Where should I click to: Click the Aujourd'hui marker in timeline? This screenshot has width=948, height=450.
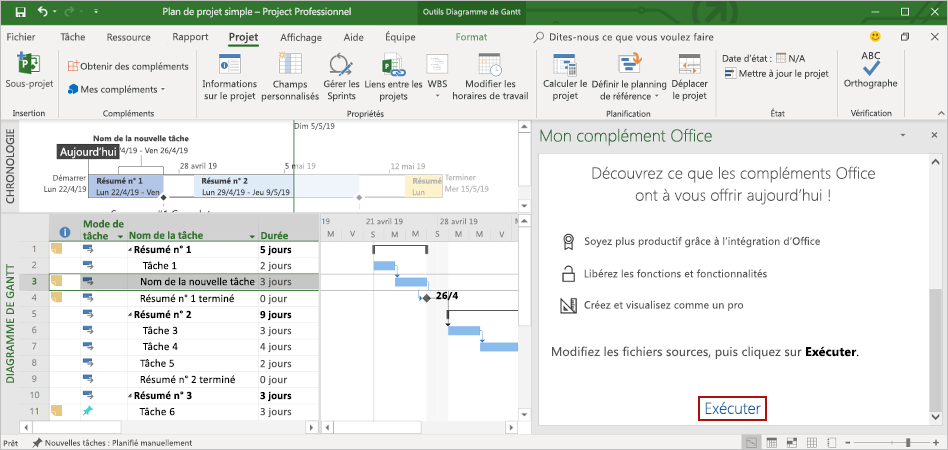tap(88, 152)
